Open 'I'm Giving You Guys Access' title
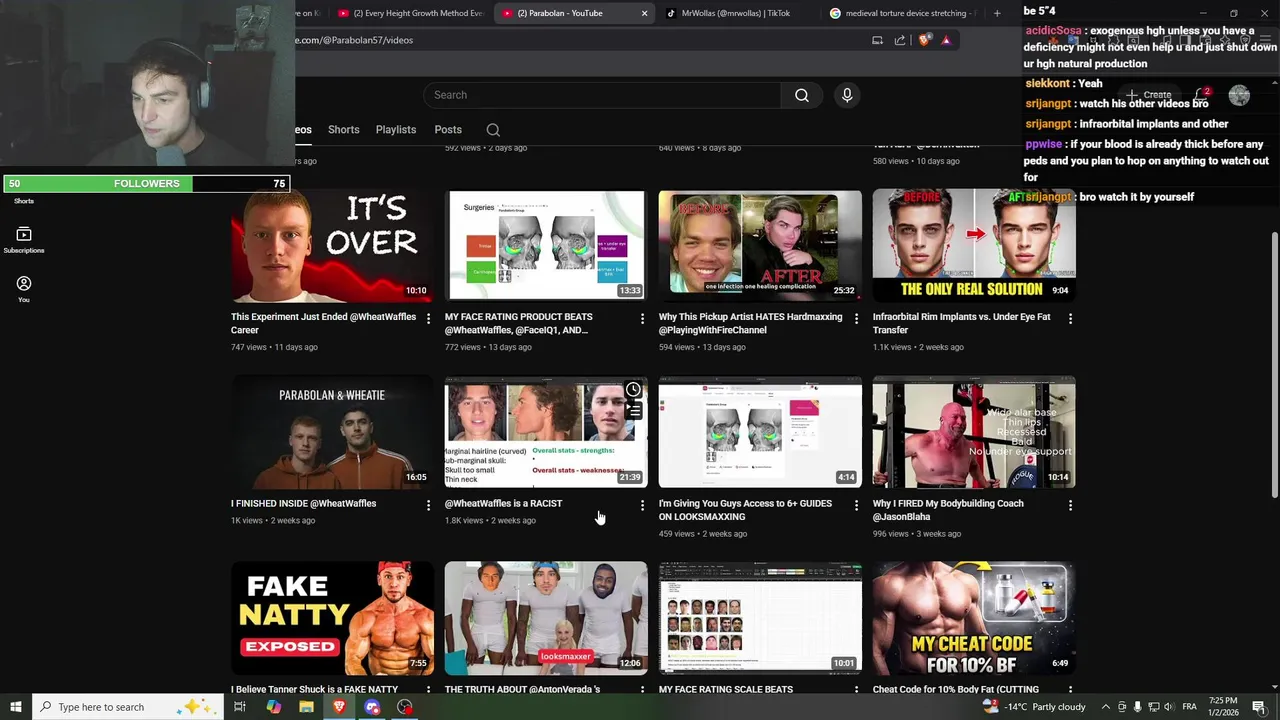This screenshot has width=1280, height=720. 745,510
